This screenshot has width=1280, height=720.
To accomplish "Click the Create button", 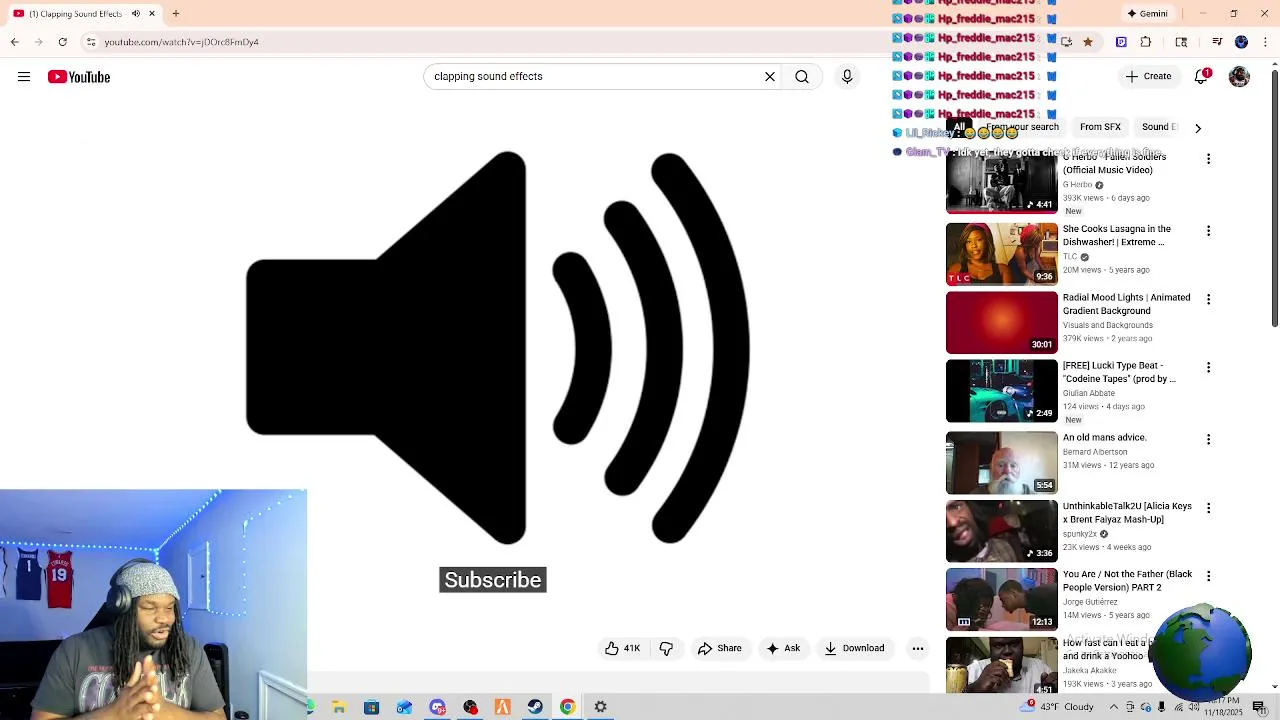I will tap(1148, 76).
